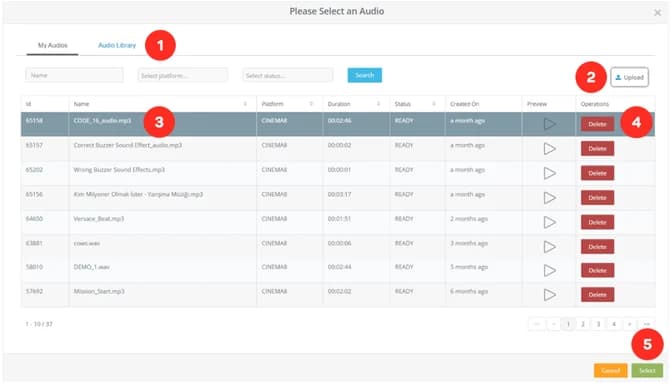The height and width of the screenshot is (385, 670).
Task: Delete Correct Buzzer Sound Effect audio
Action: tap(597, 149)
